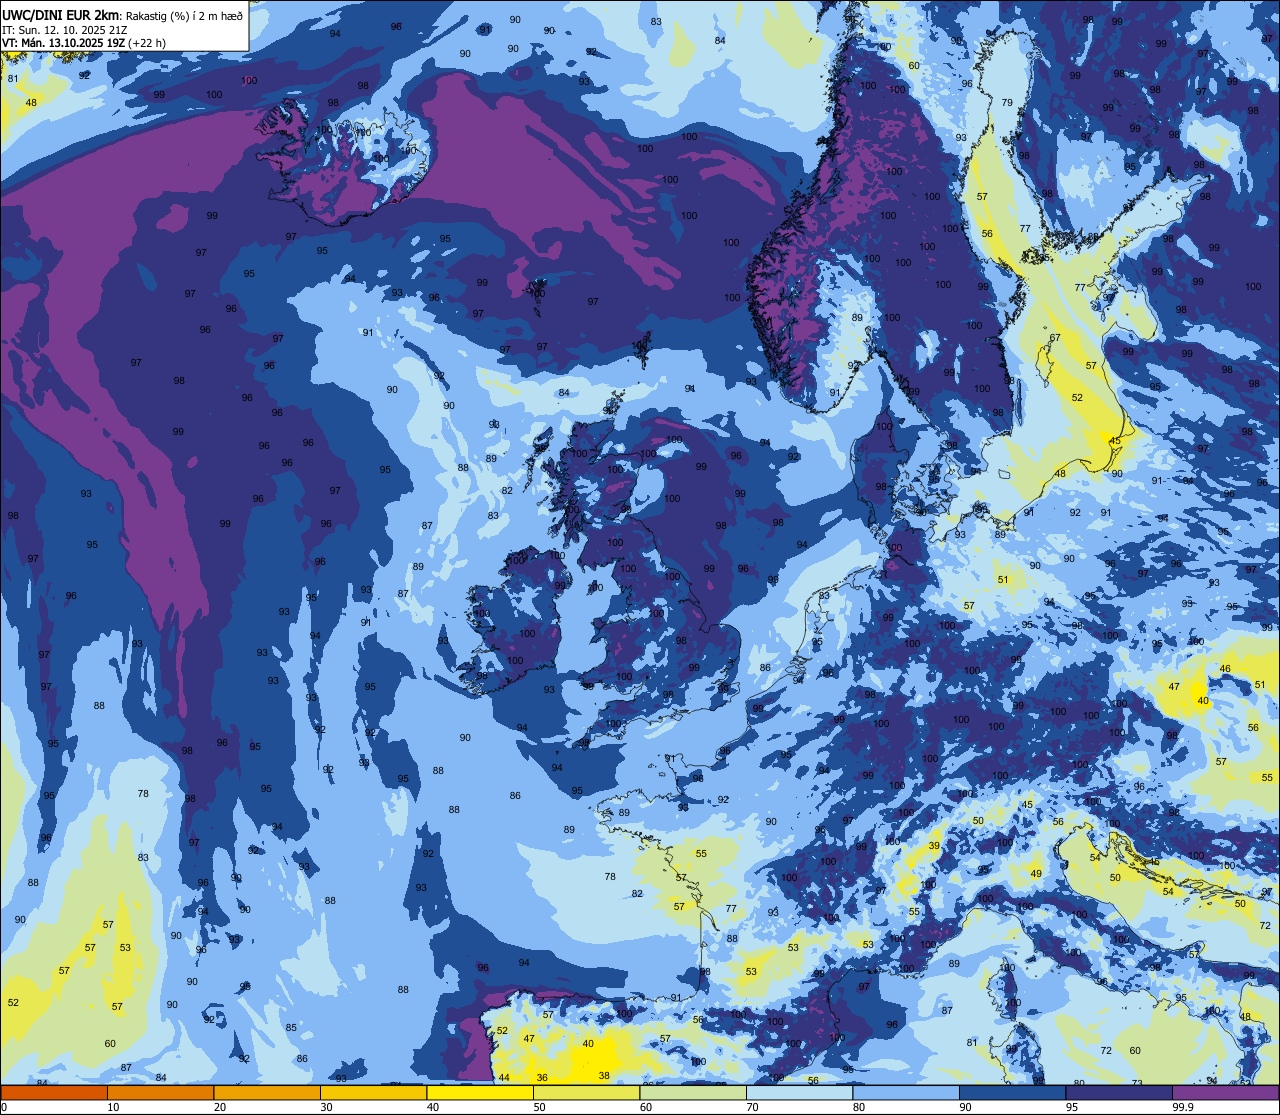Select the pale blue 70–80 legend swatch
This screenshot has width=1280, height=1115.
pyautogui.click(x=799, y=1092)
